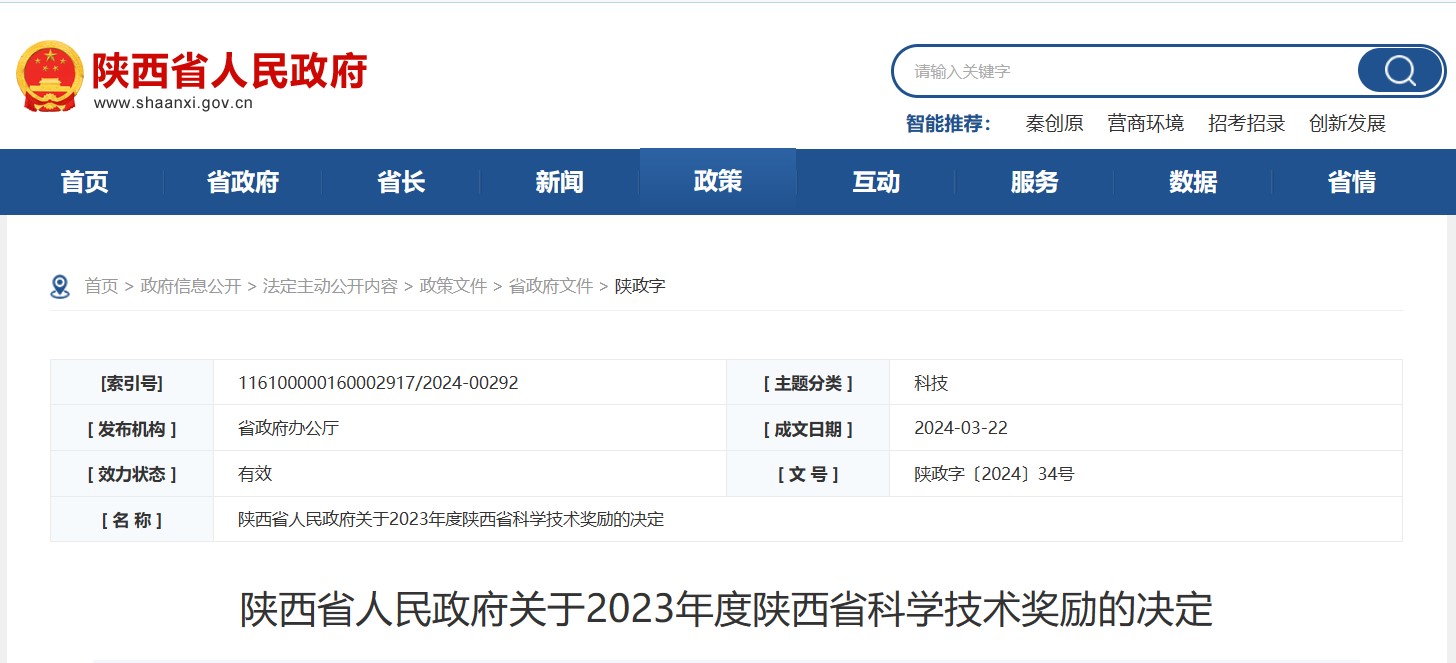Screen dimensions: 1456x663
Task: Select the 服务 menu item
Action: tap(1033, 181)
